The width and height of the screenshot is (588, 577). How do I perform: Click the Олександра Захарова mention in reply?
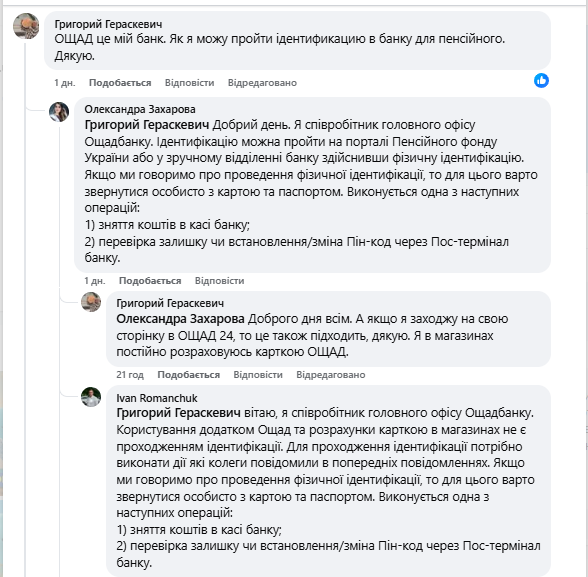(180, 319)
